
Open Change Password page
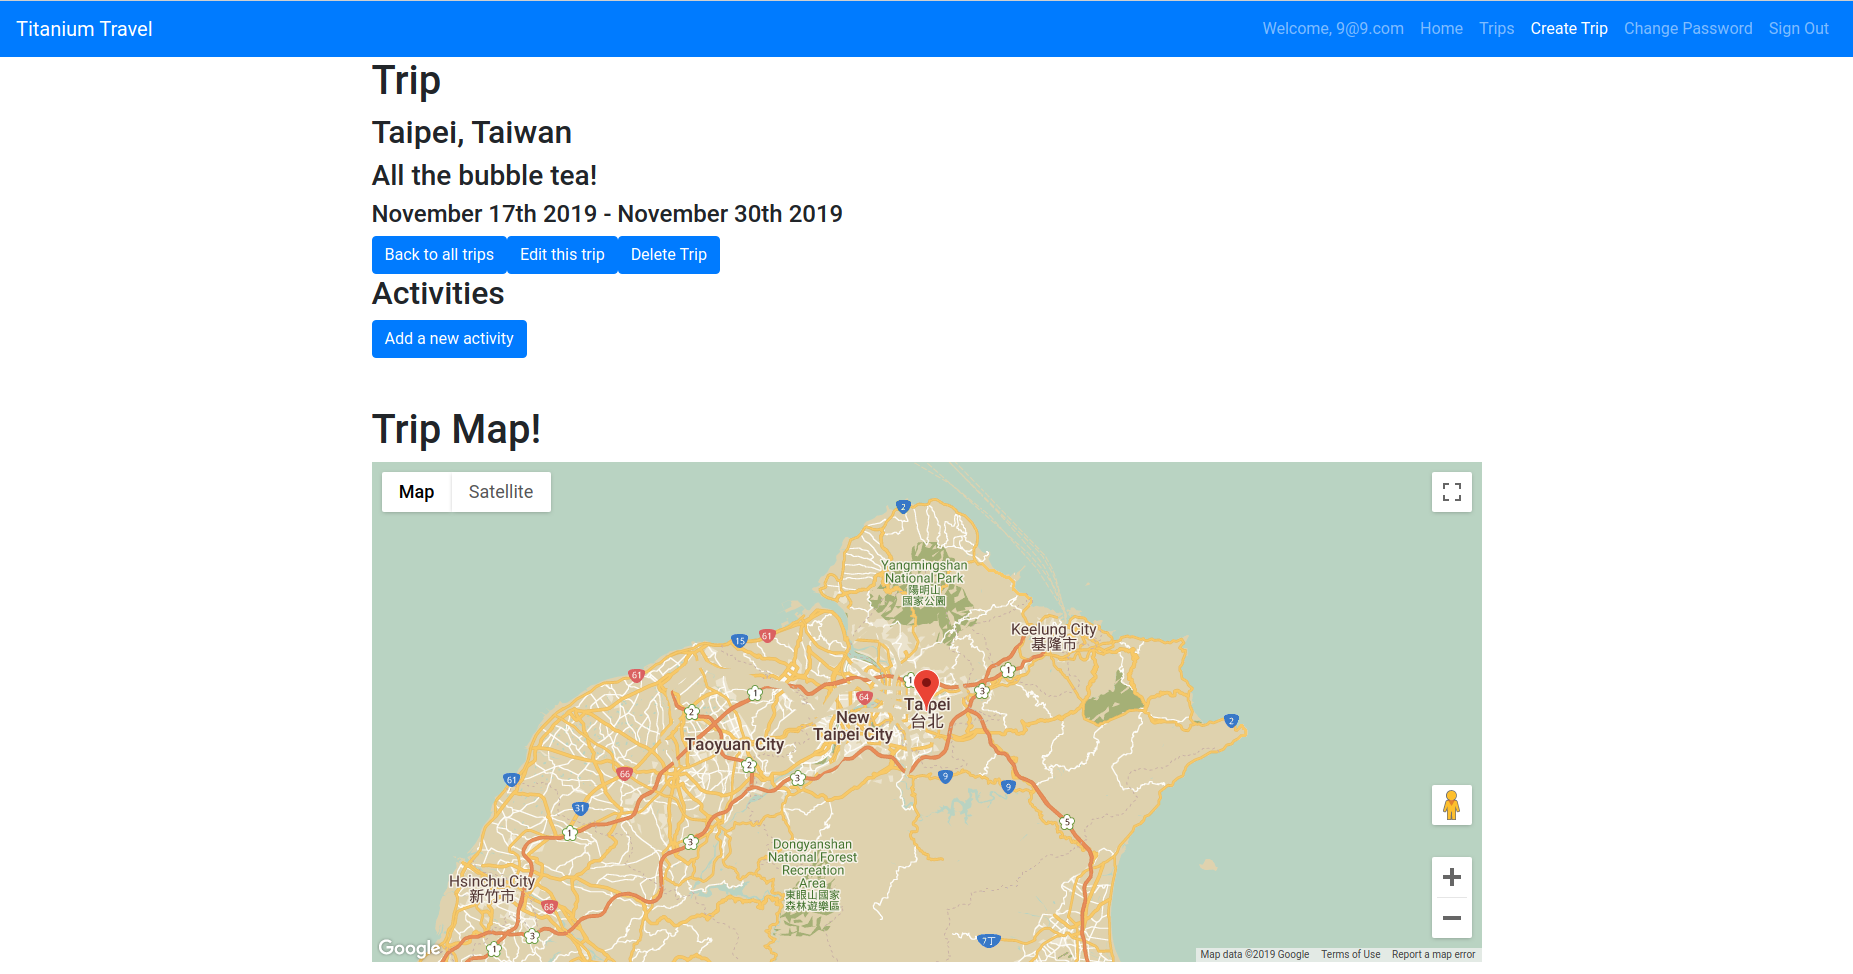[x=1687, y=29]
